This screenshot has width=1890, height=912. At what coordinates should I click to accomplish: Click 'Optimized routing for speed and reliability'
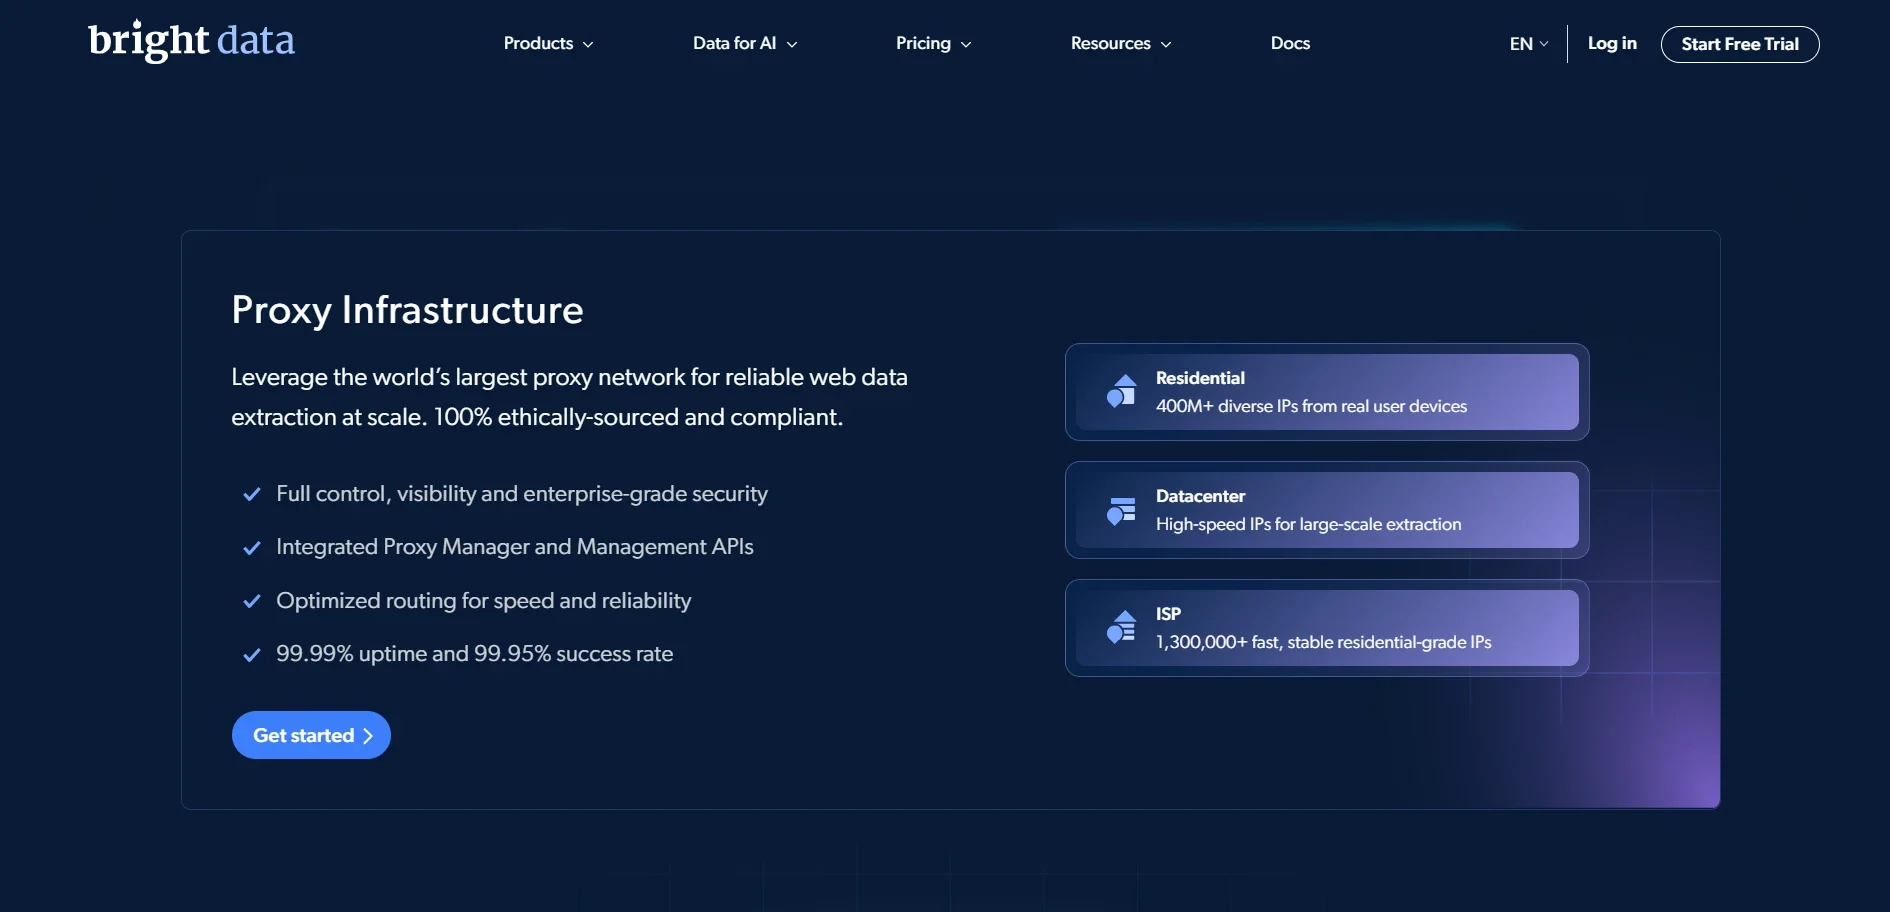click(484, 601)
